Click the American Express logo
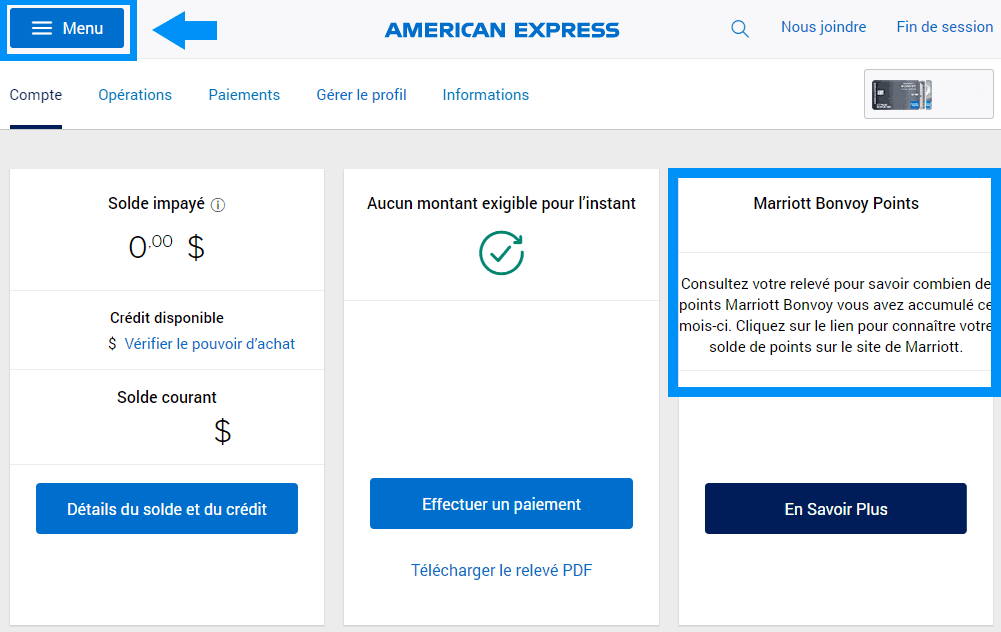The image size is (1001, 632). 501,29
